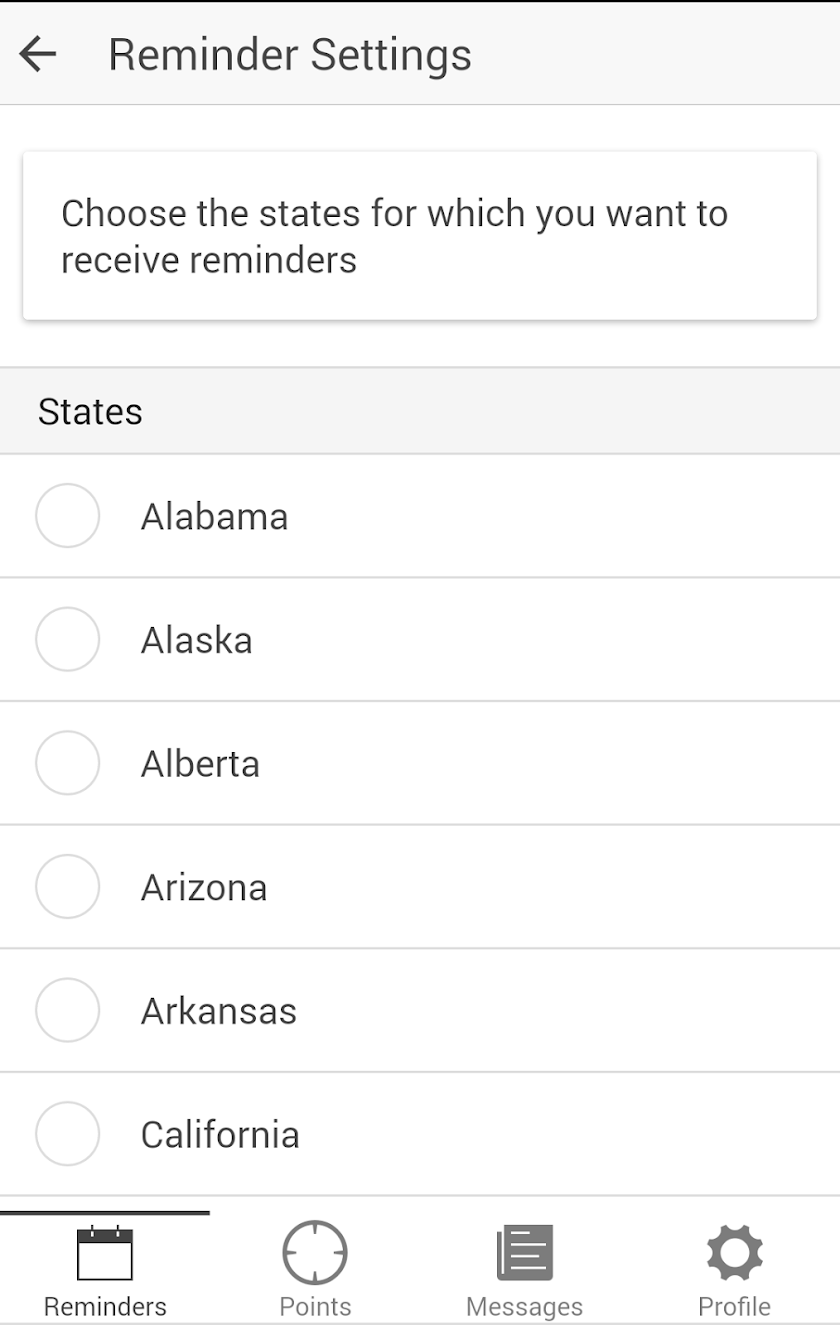Open the Reminders calendar icon
This screenshot has height=1325, width=840.
point(105,1253)
